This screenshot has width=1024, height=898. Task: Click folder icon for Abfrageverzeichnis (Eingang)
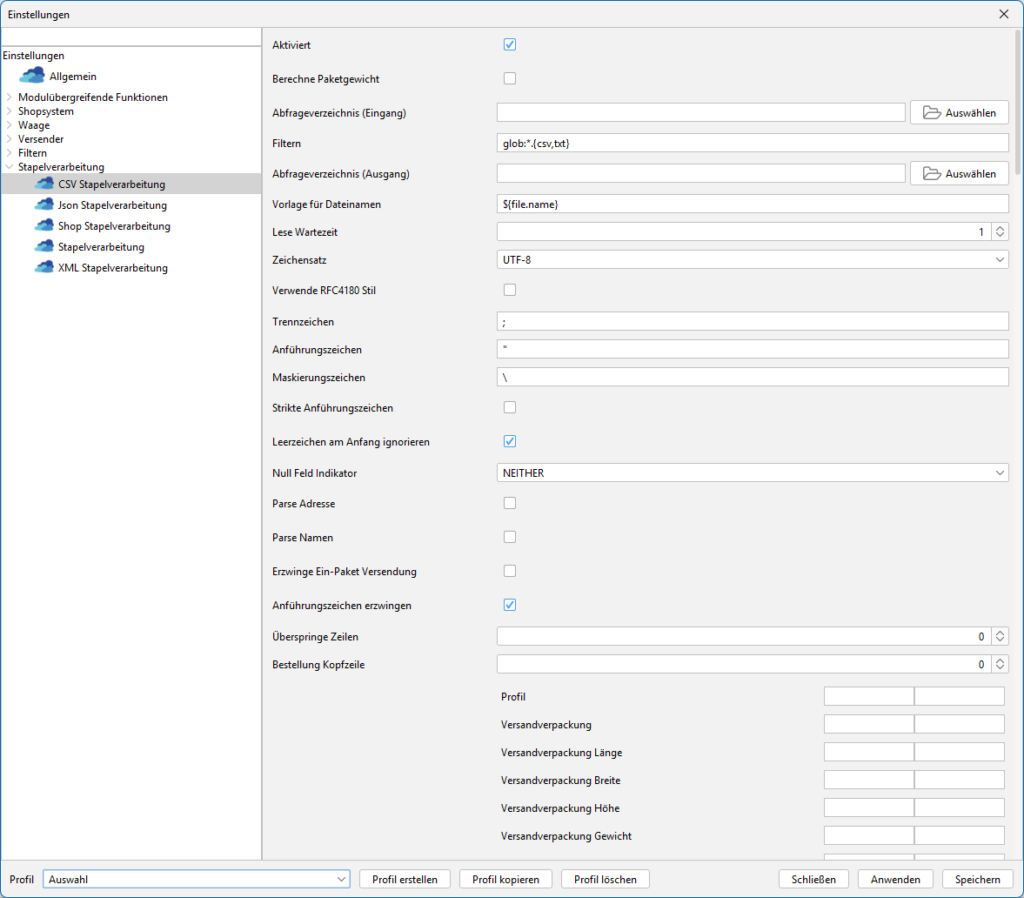click(x=932, y=113)
